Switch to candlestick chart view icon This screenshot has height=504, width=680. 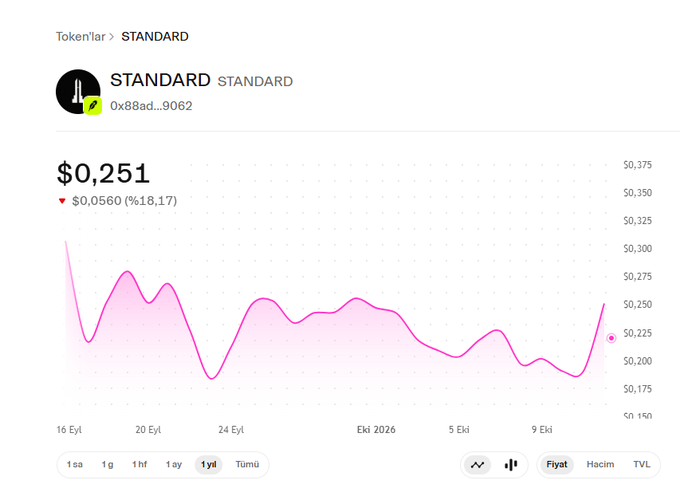coord(511,465)
